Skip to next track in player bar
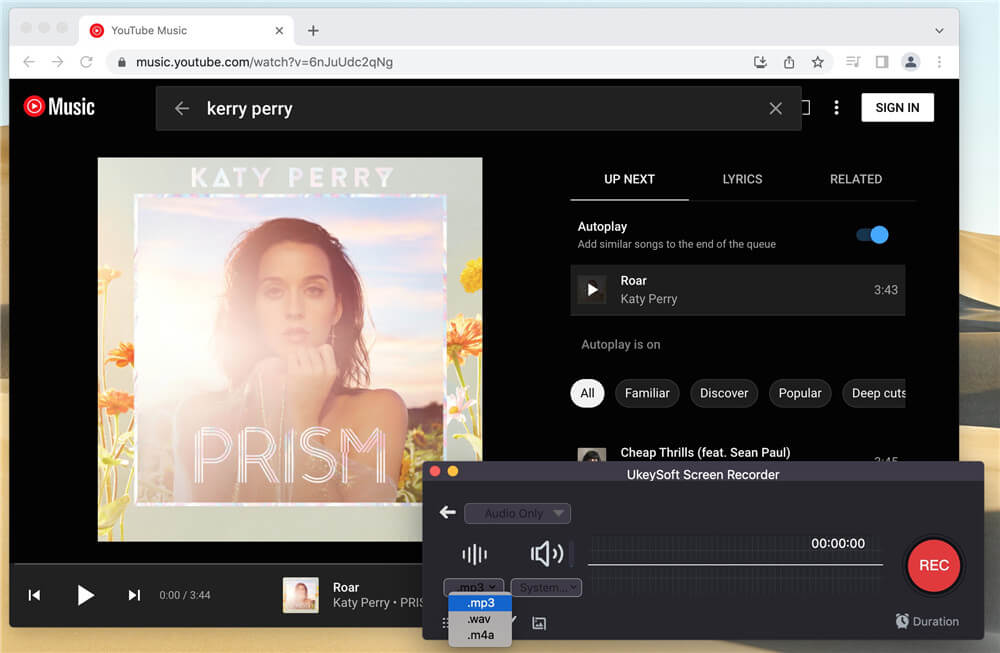Image resolution: width=1000 pixels, height=653 pixels. [134, 595]
